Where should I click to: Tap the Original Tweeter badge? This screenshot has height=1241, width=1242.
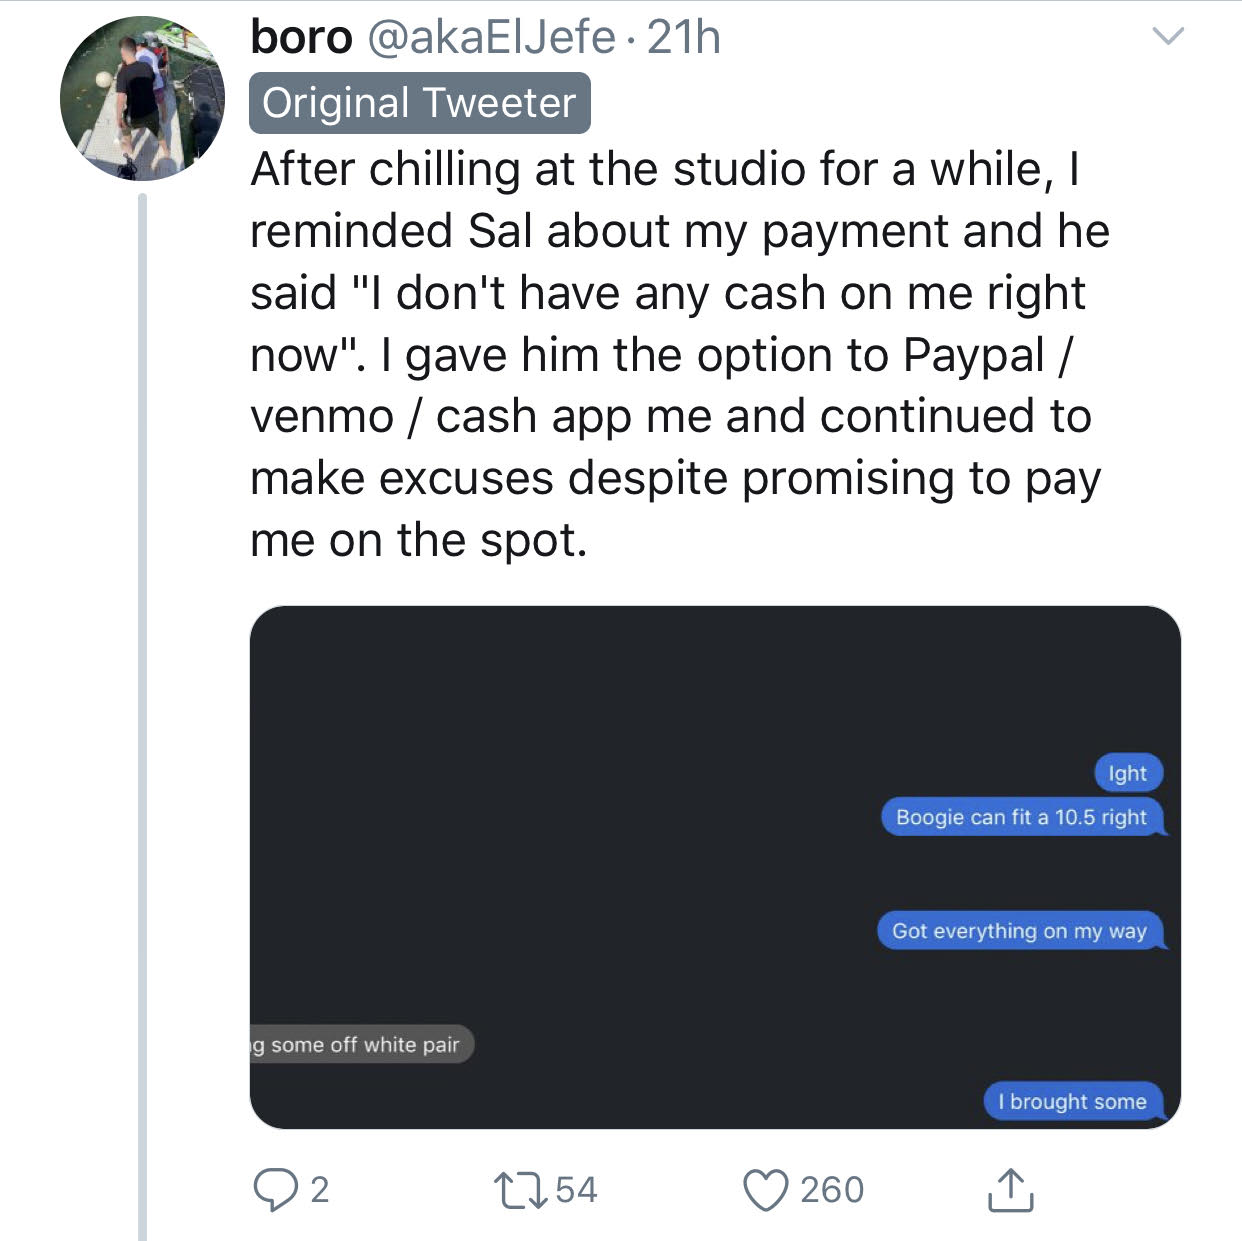420,103
